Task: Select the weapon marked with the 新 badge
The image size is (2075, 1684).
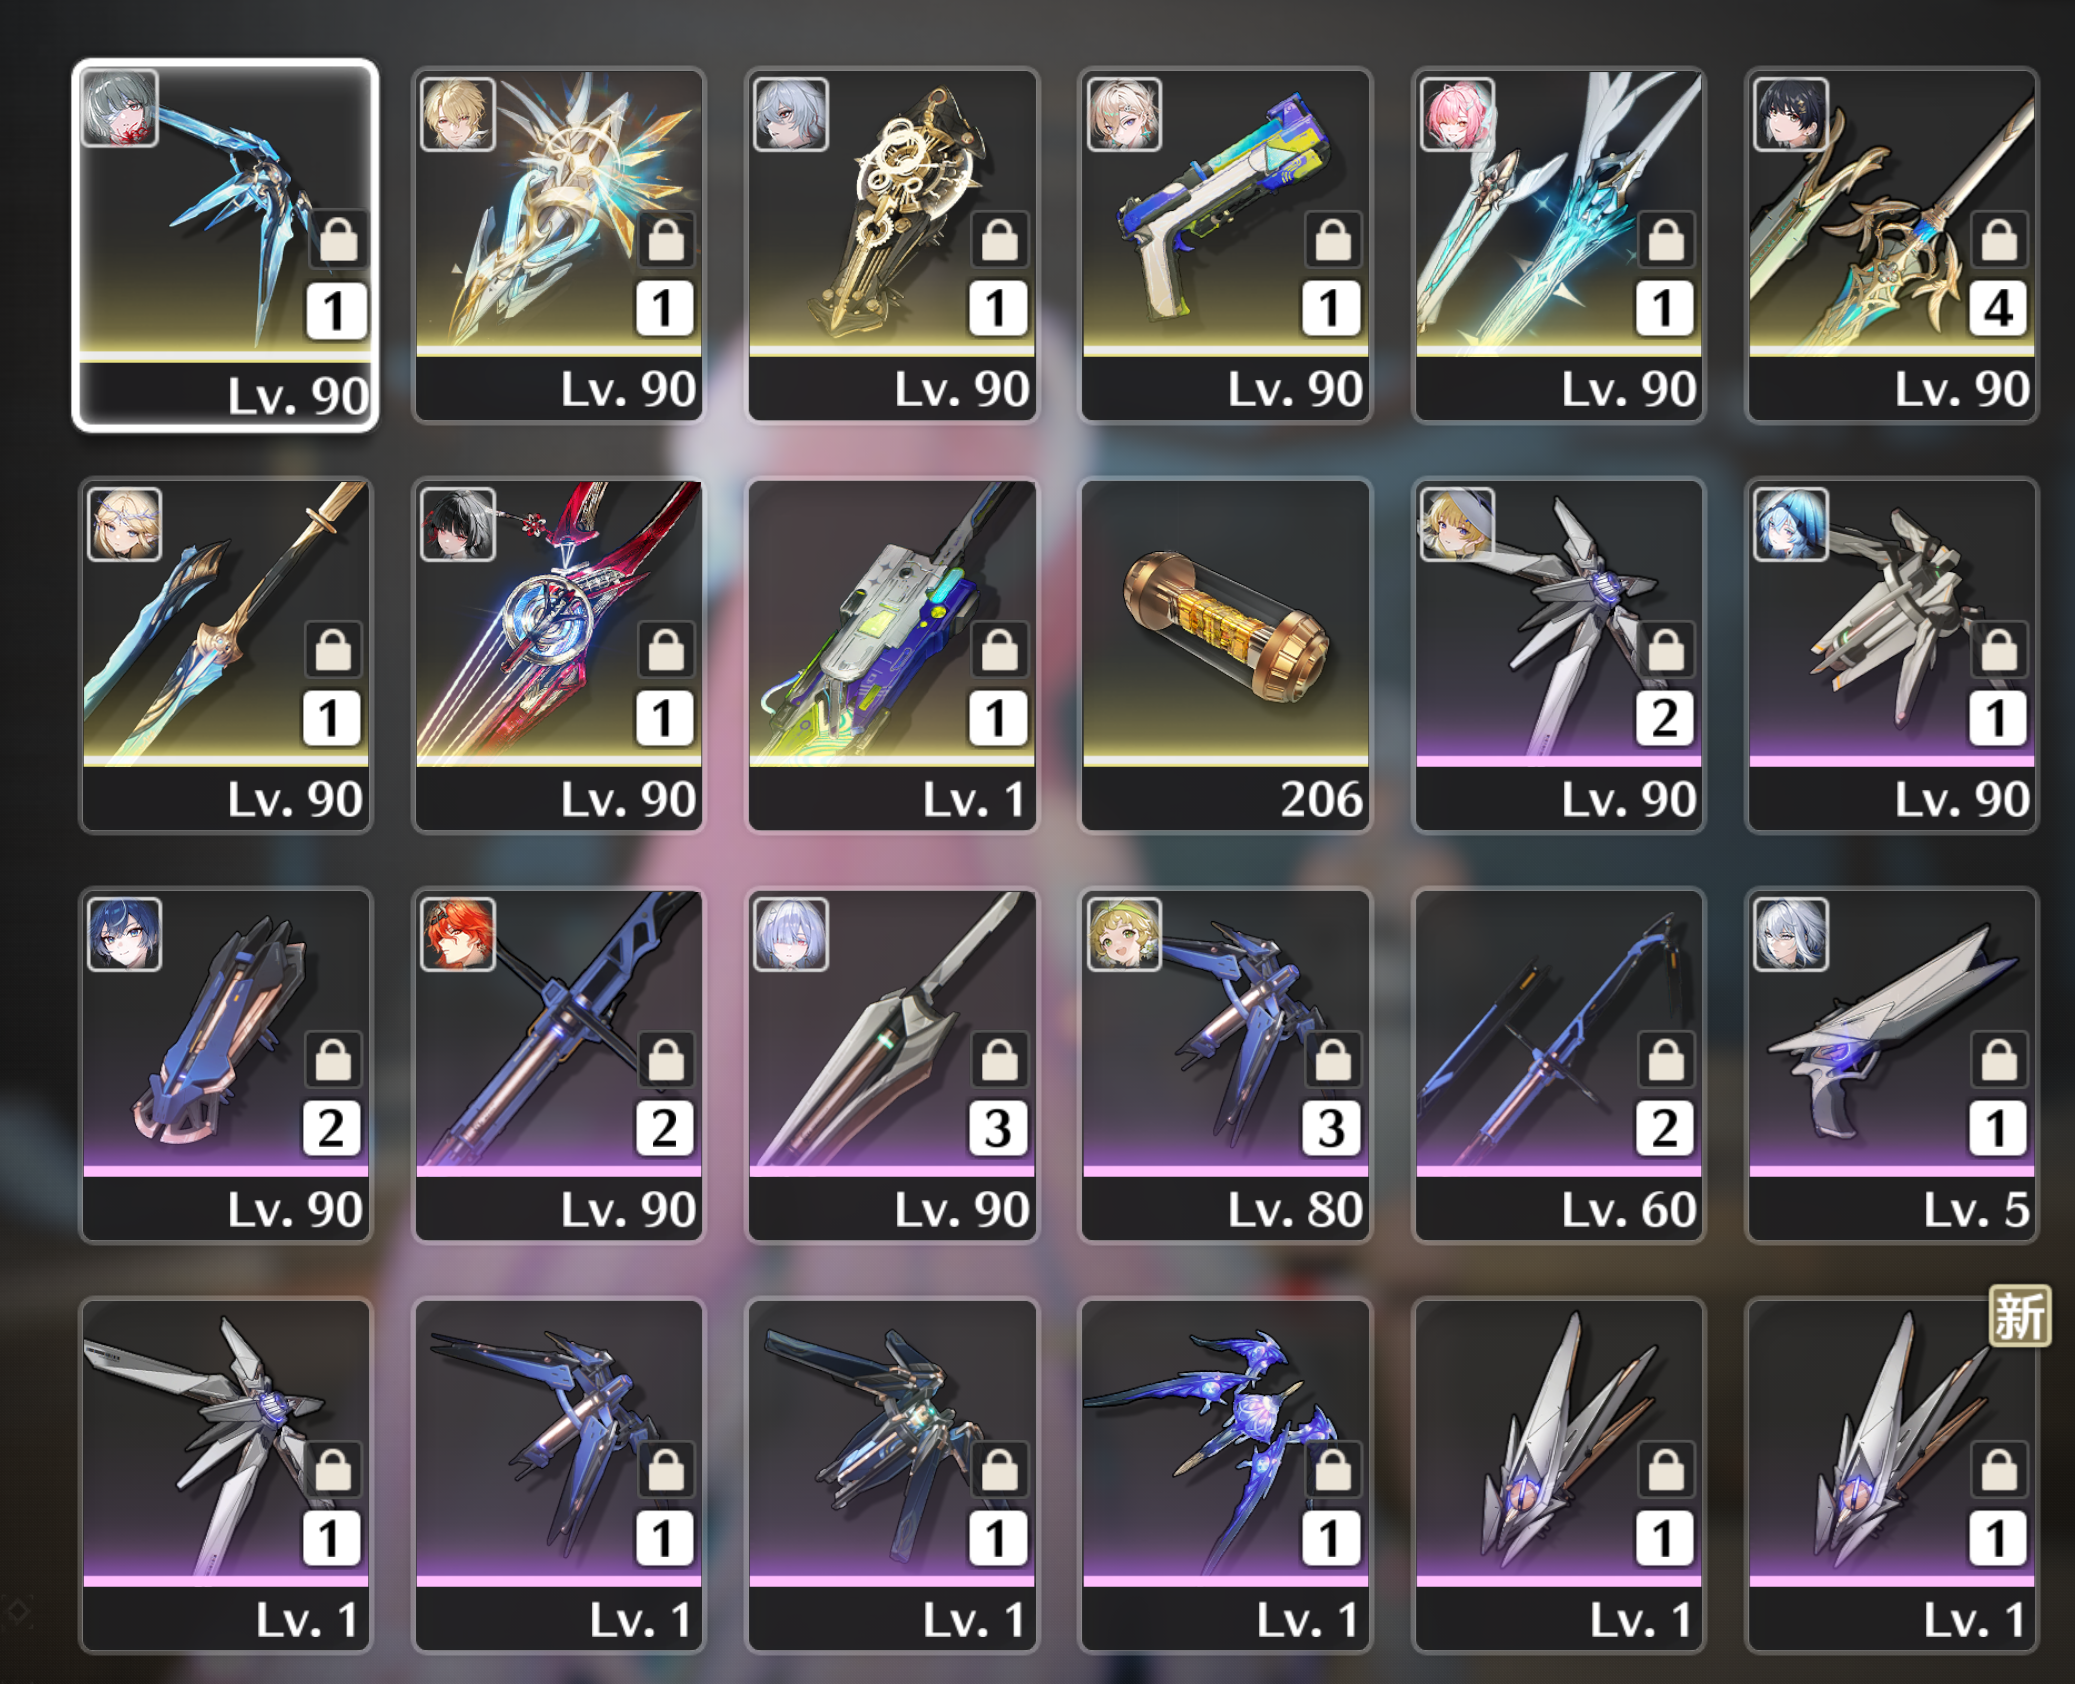Action: (1892, 1475)
